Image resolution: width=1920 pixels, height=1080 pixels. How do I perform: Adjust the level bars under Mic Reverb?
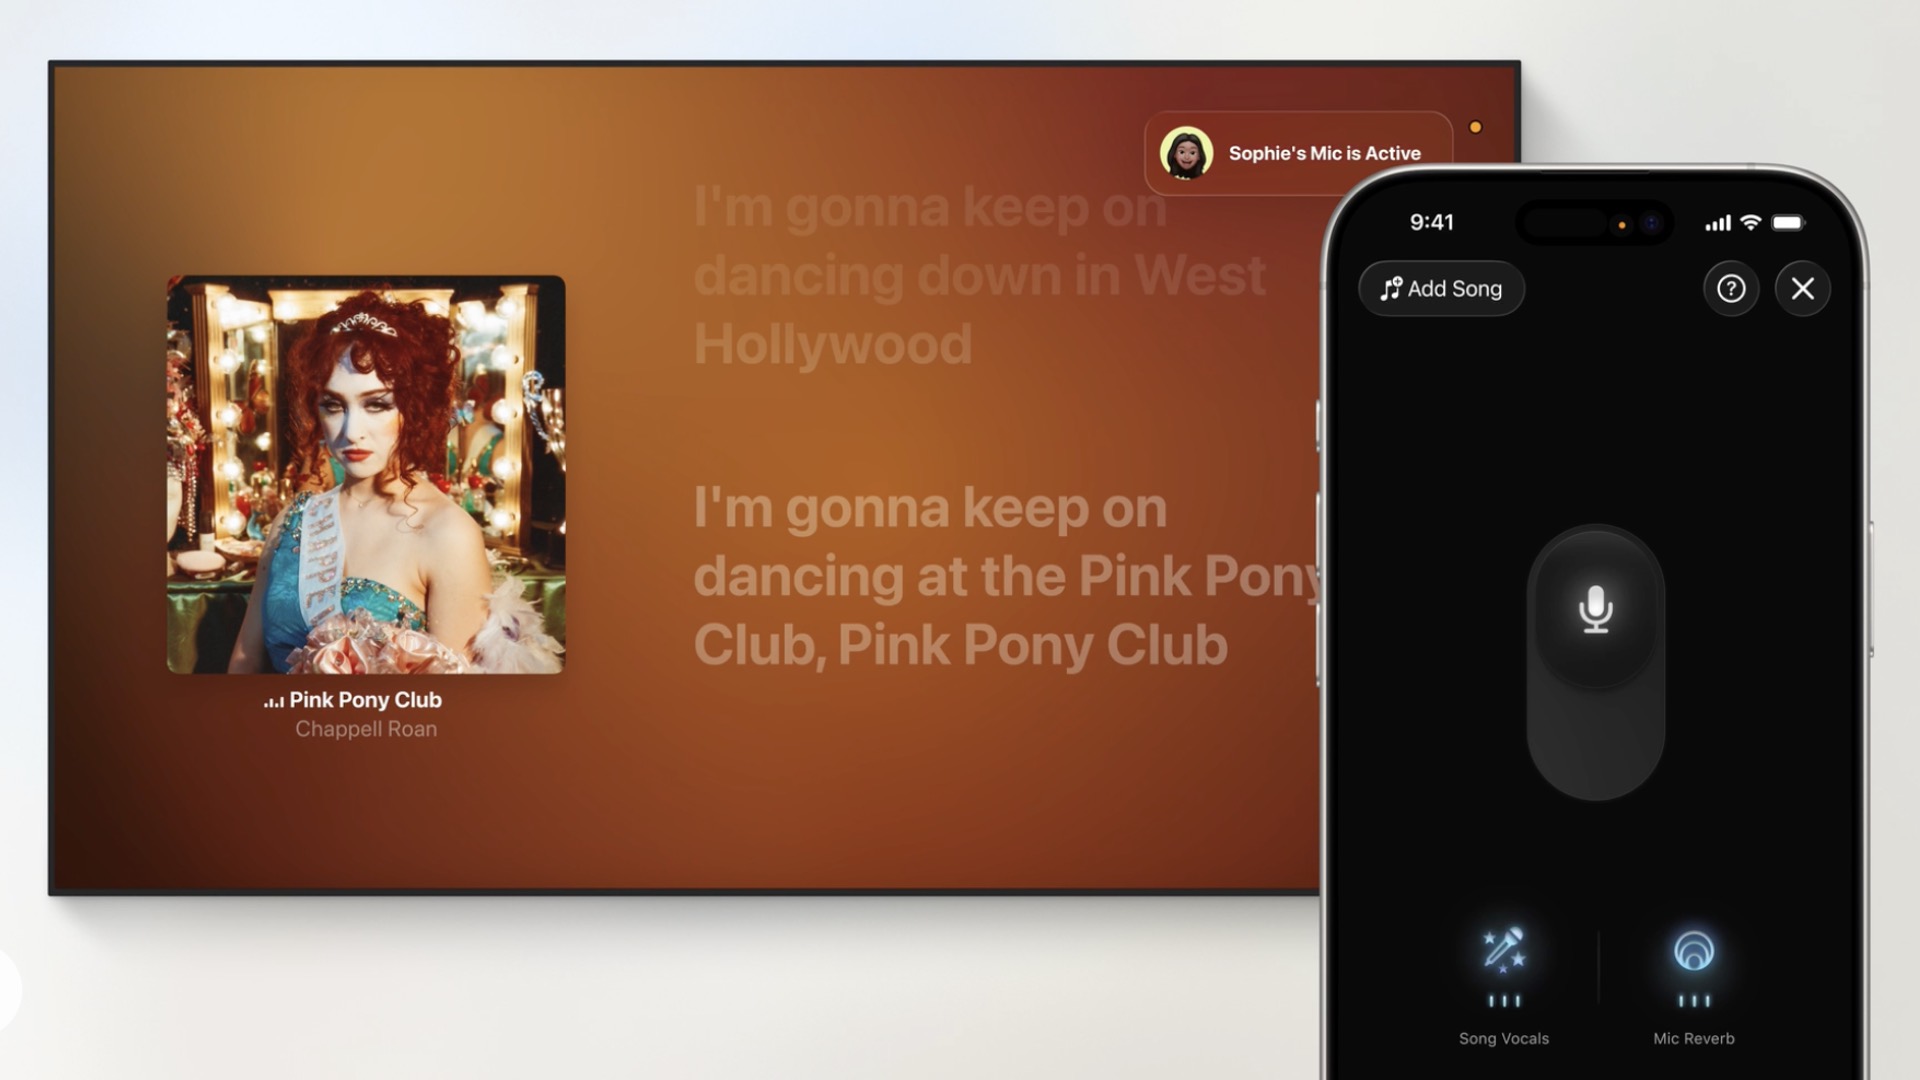point(1693,1001)
